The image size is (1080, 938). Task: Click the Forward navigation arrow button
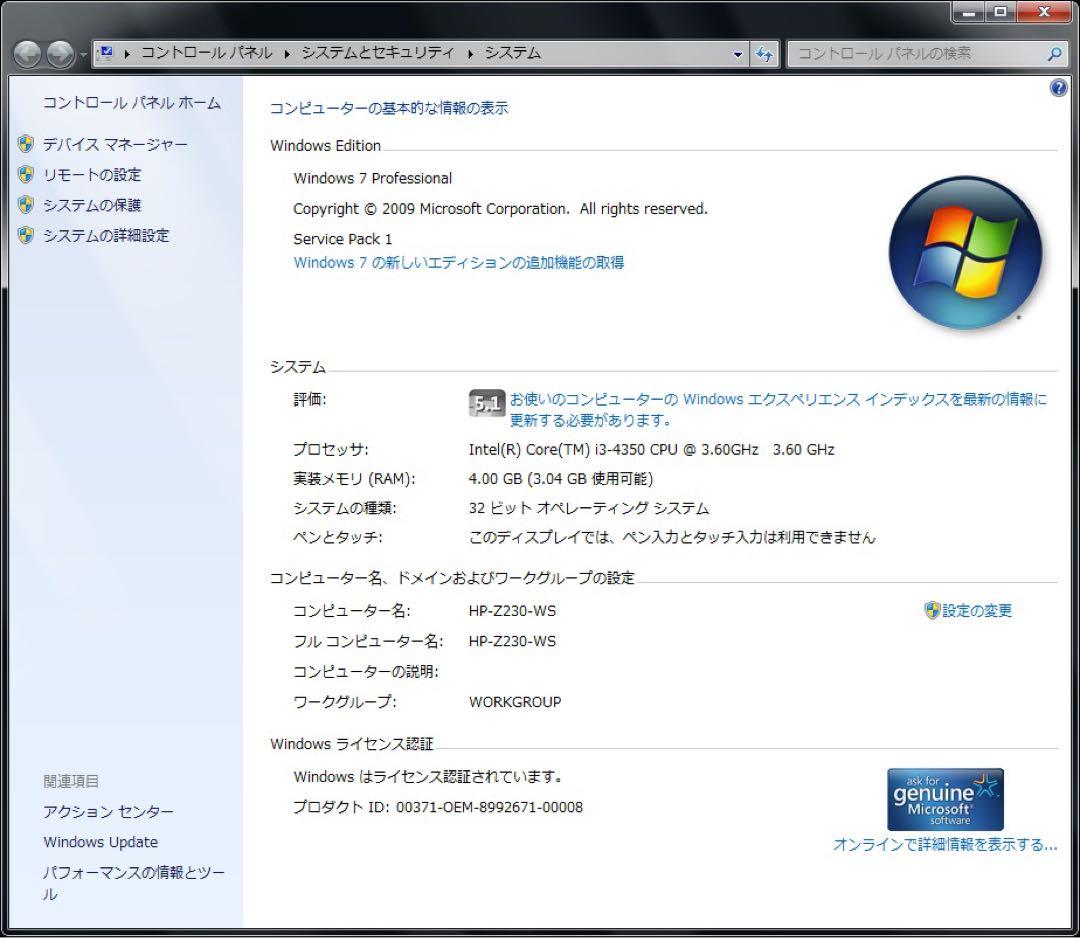tap(60, 54)
